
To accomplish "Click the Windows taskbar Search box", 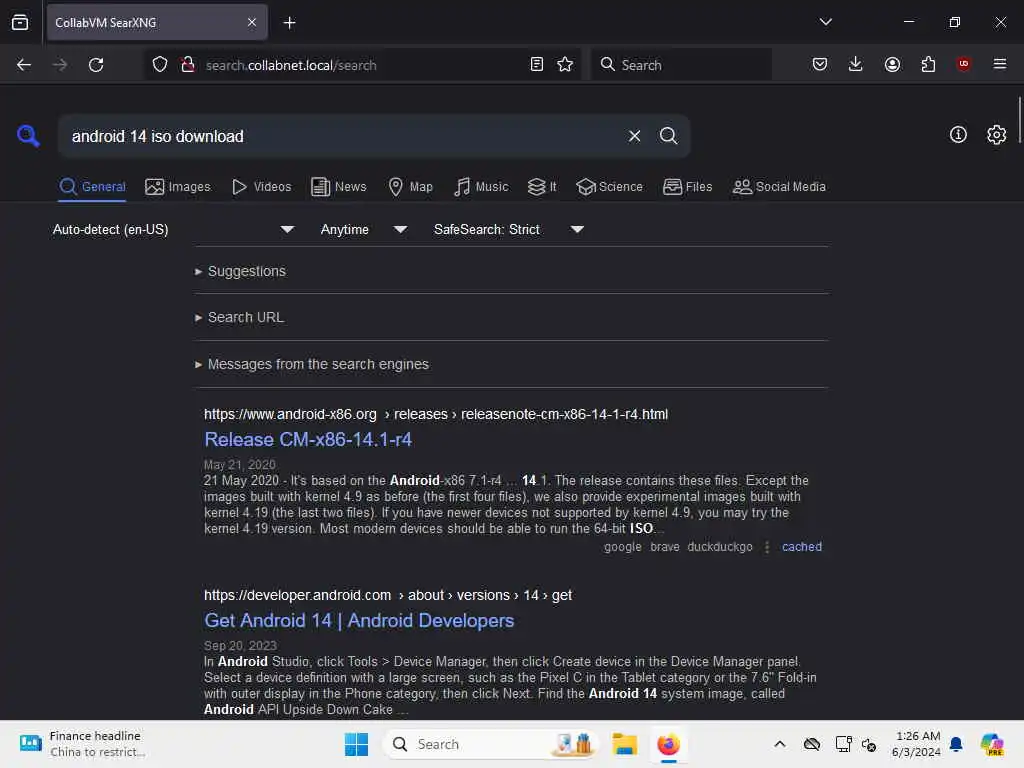I will [490, 744].
